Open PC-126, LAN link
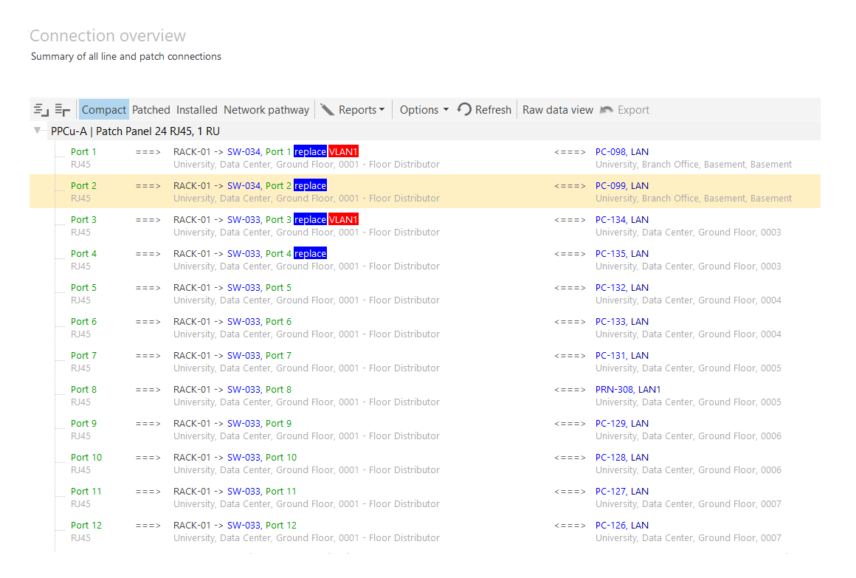Image resolution: width=856 pixels, height=578 pixels. point(622,525)
